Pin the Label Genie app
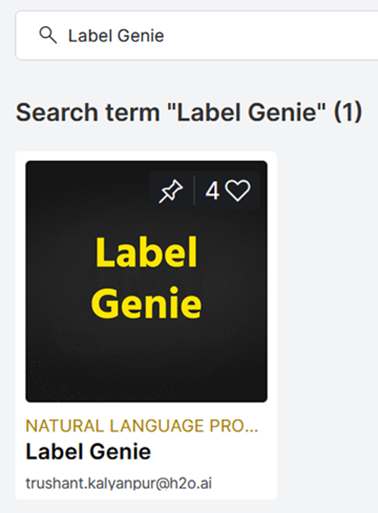This screenshot has height=513, width=378. pyautogui.click(x=171, y=191)
